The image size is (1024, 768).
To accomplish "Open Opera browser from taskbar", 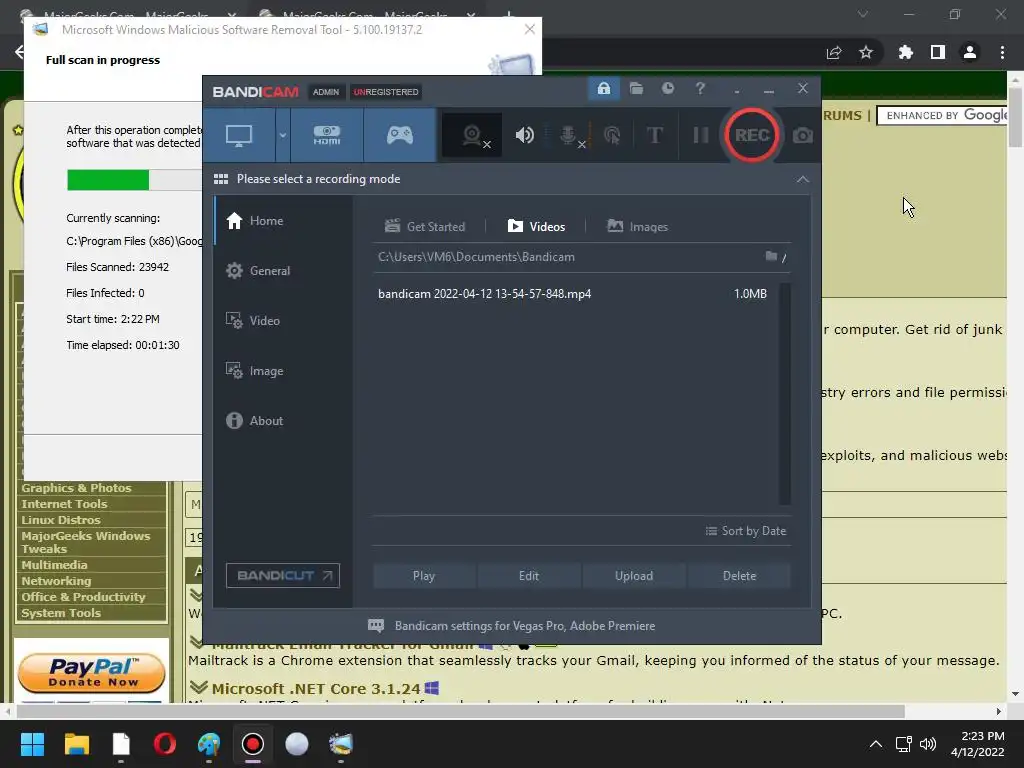I will [165, 744].
